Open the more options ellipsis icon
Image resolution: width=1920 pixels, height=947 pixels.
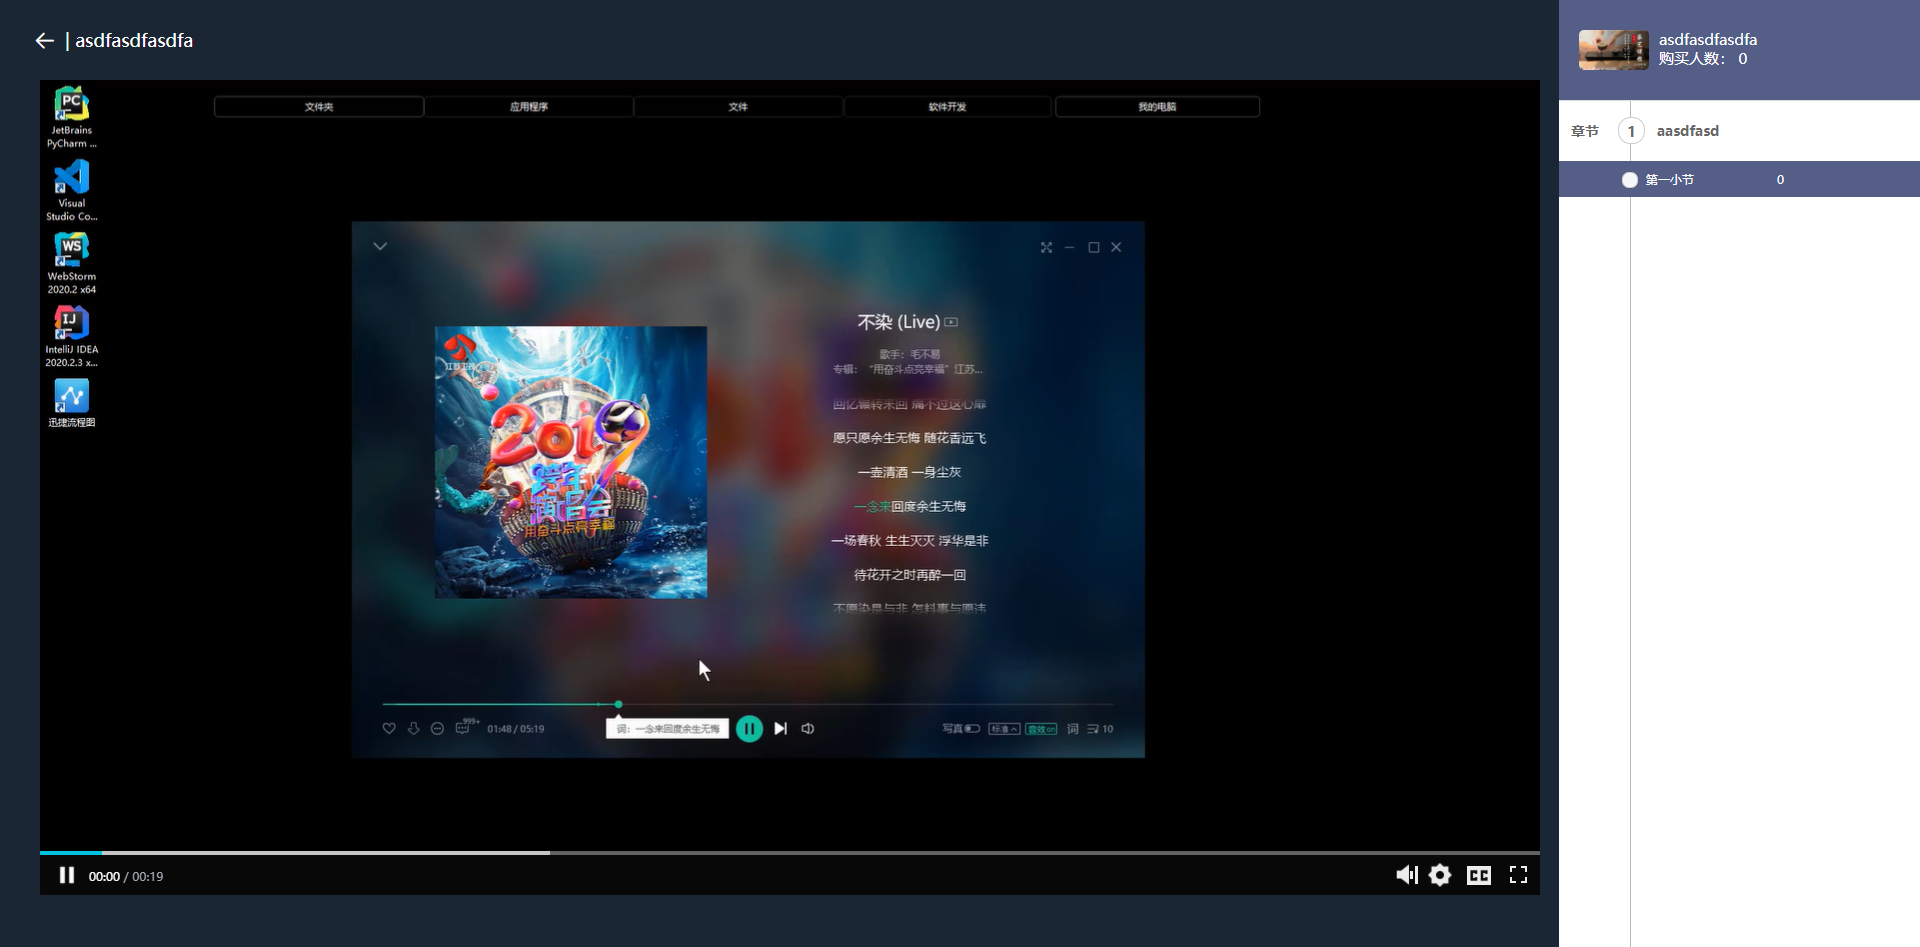(x=437, y=728)
